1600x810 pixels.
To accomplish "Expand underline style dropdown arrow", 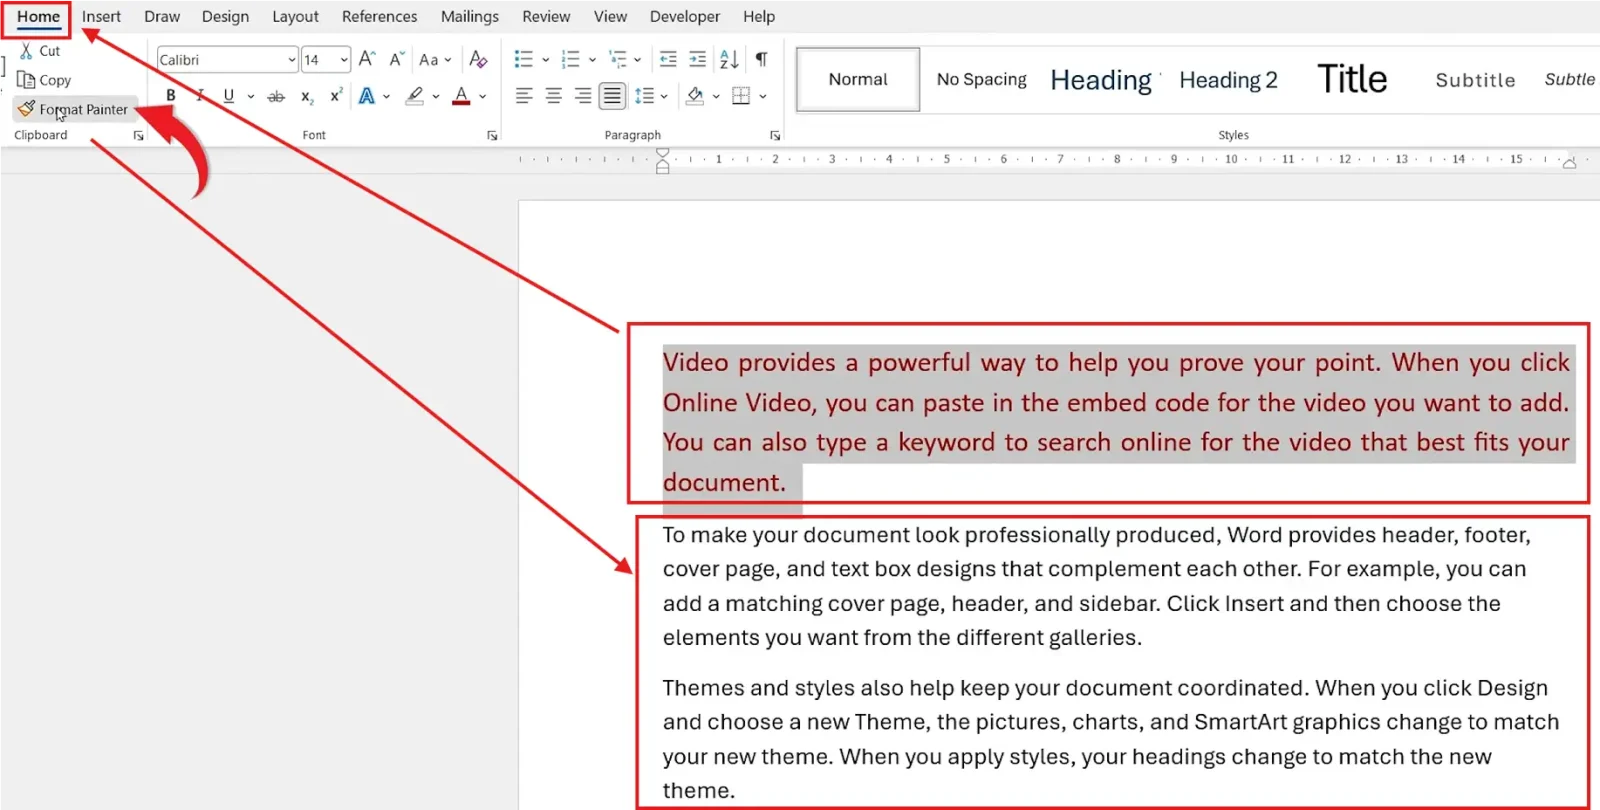I will [251, 97].
